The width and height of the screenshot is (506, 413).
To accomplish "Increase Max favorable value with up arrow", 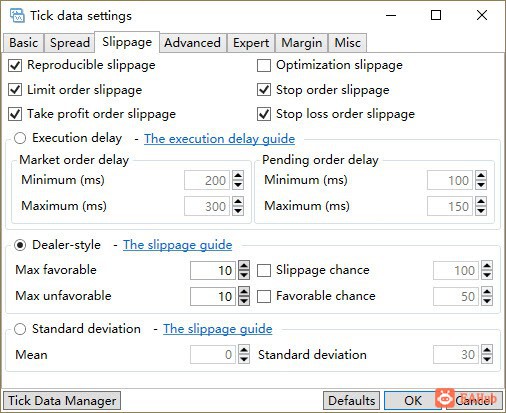I will pos(244,266).
